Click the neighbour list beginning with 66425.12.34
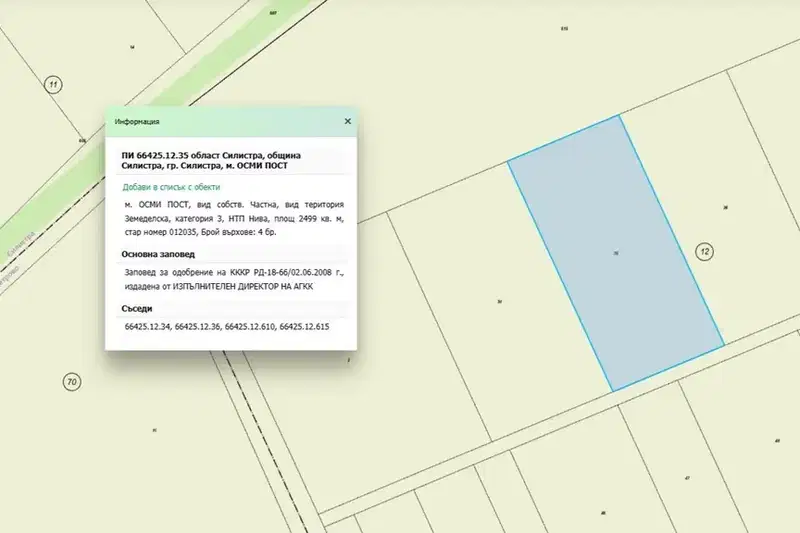The width and height of the screenshot is (800, 533). [227, 326]
